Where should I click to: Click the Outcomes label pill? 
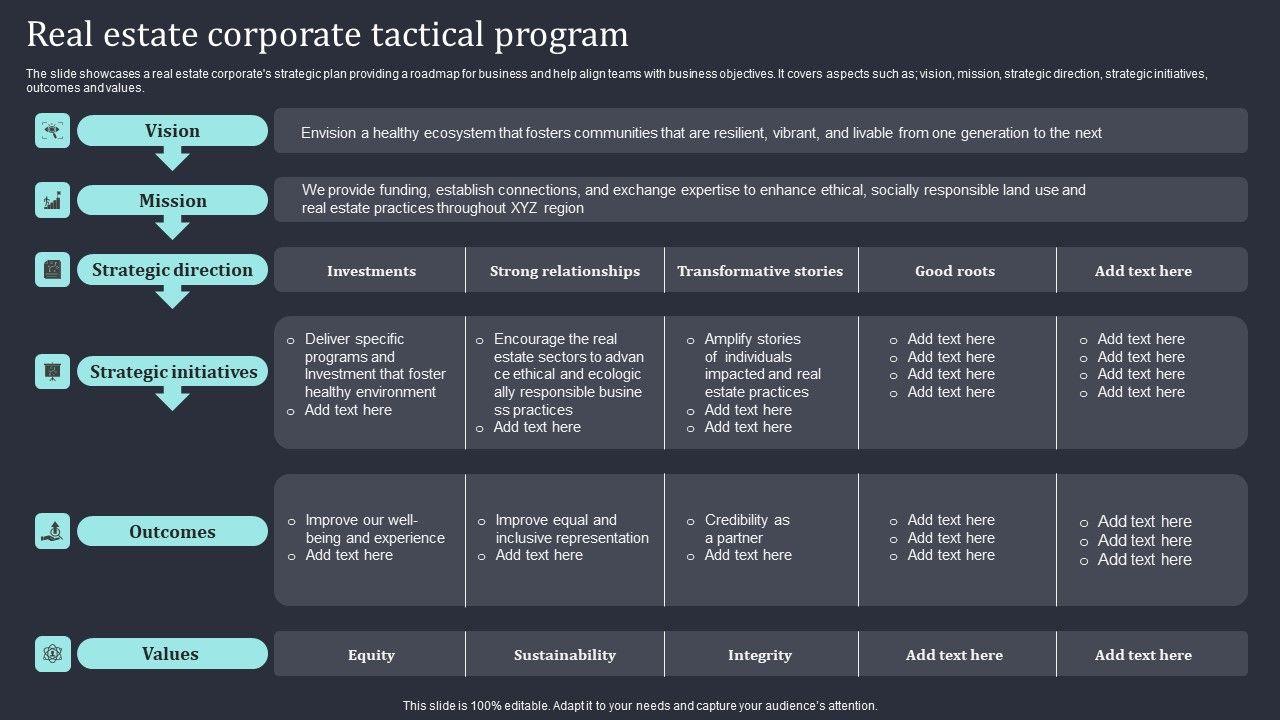click(172, 532)
